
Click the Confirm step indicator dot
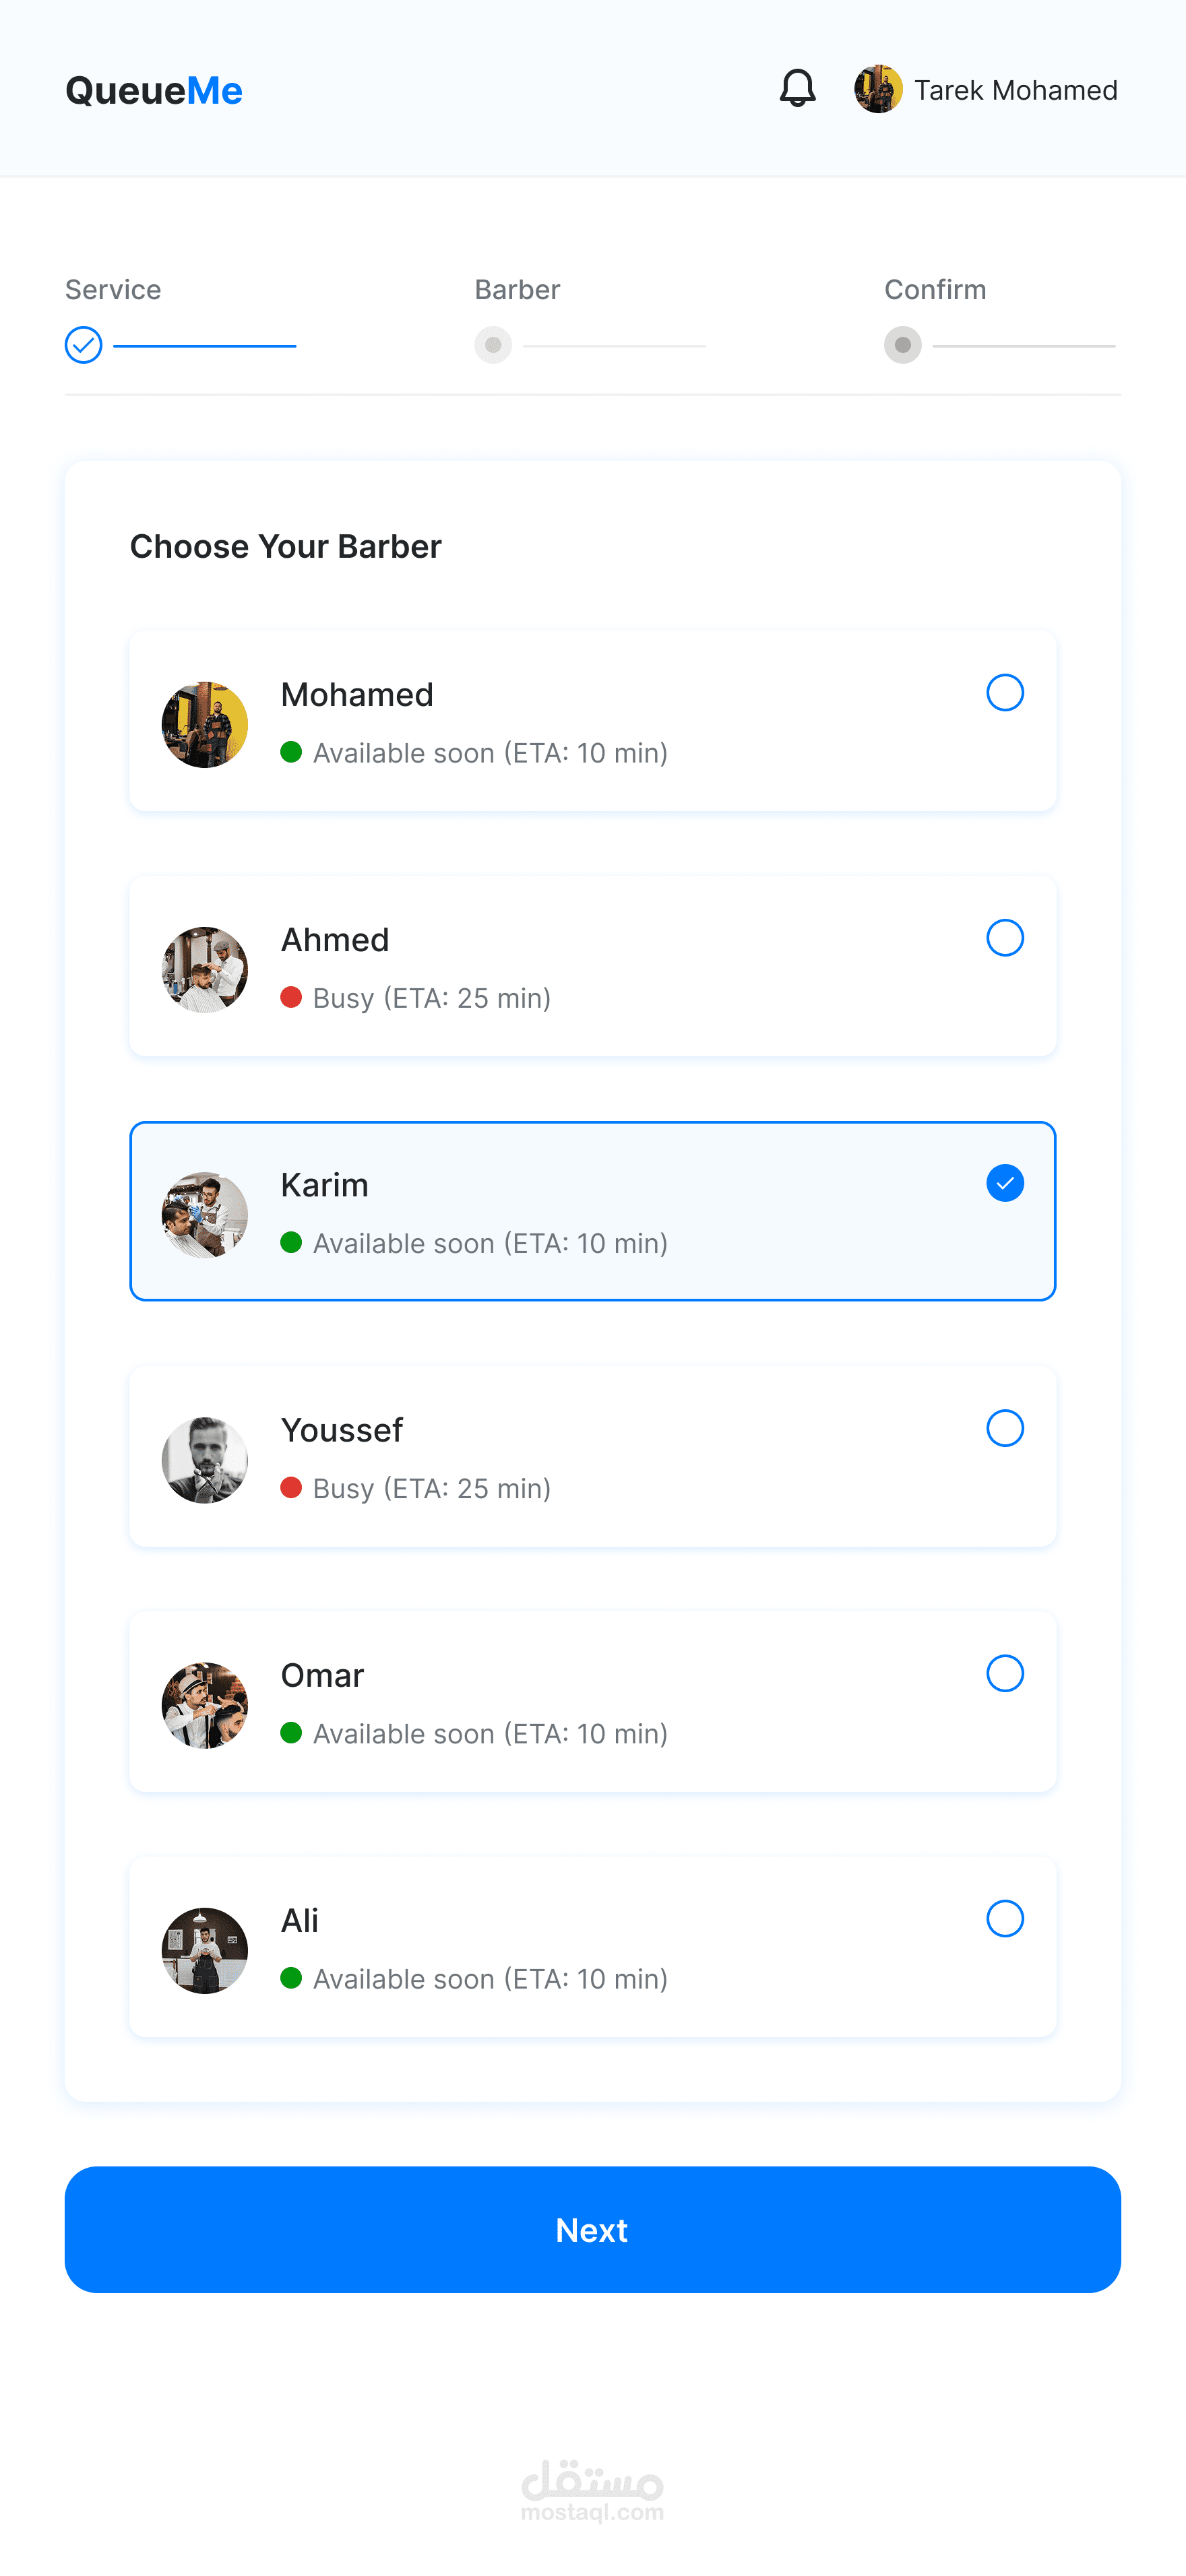pos(902,345)
